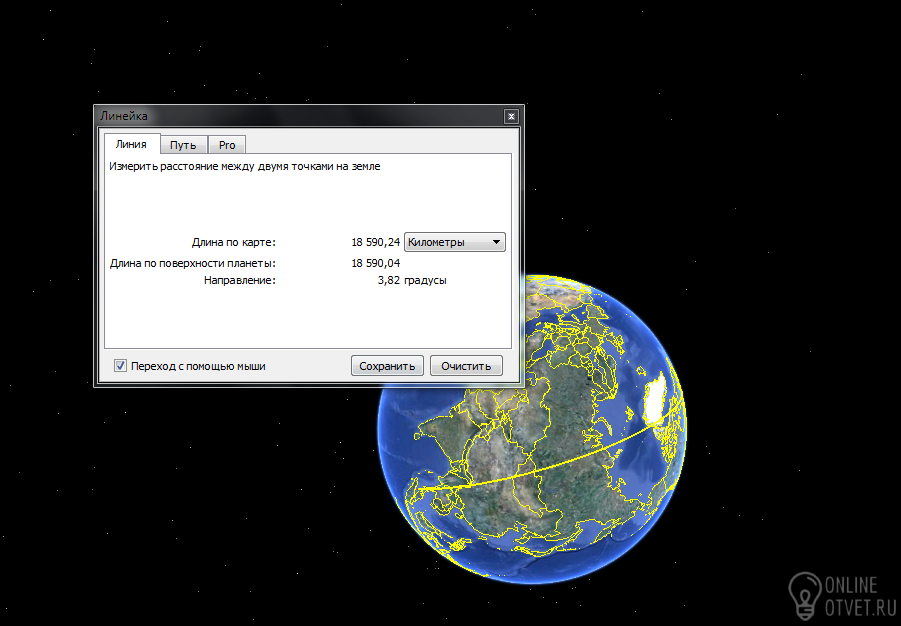This screenshot has width=901, height=626.
Task: Close the Линейка ruler dialog
Action: point(511,116)
